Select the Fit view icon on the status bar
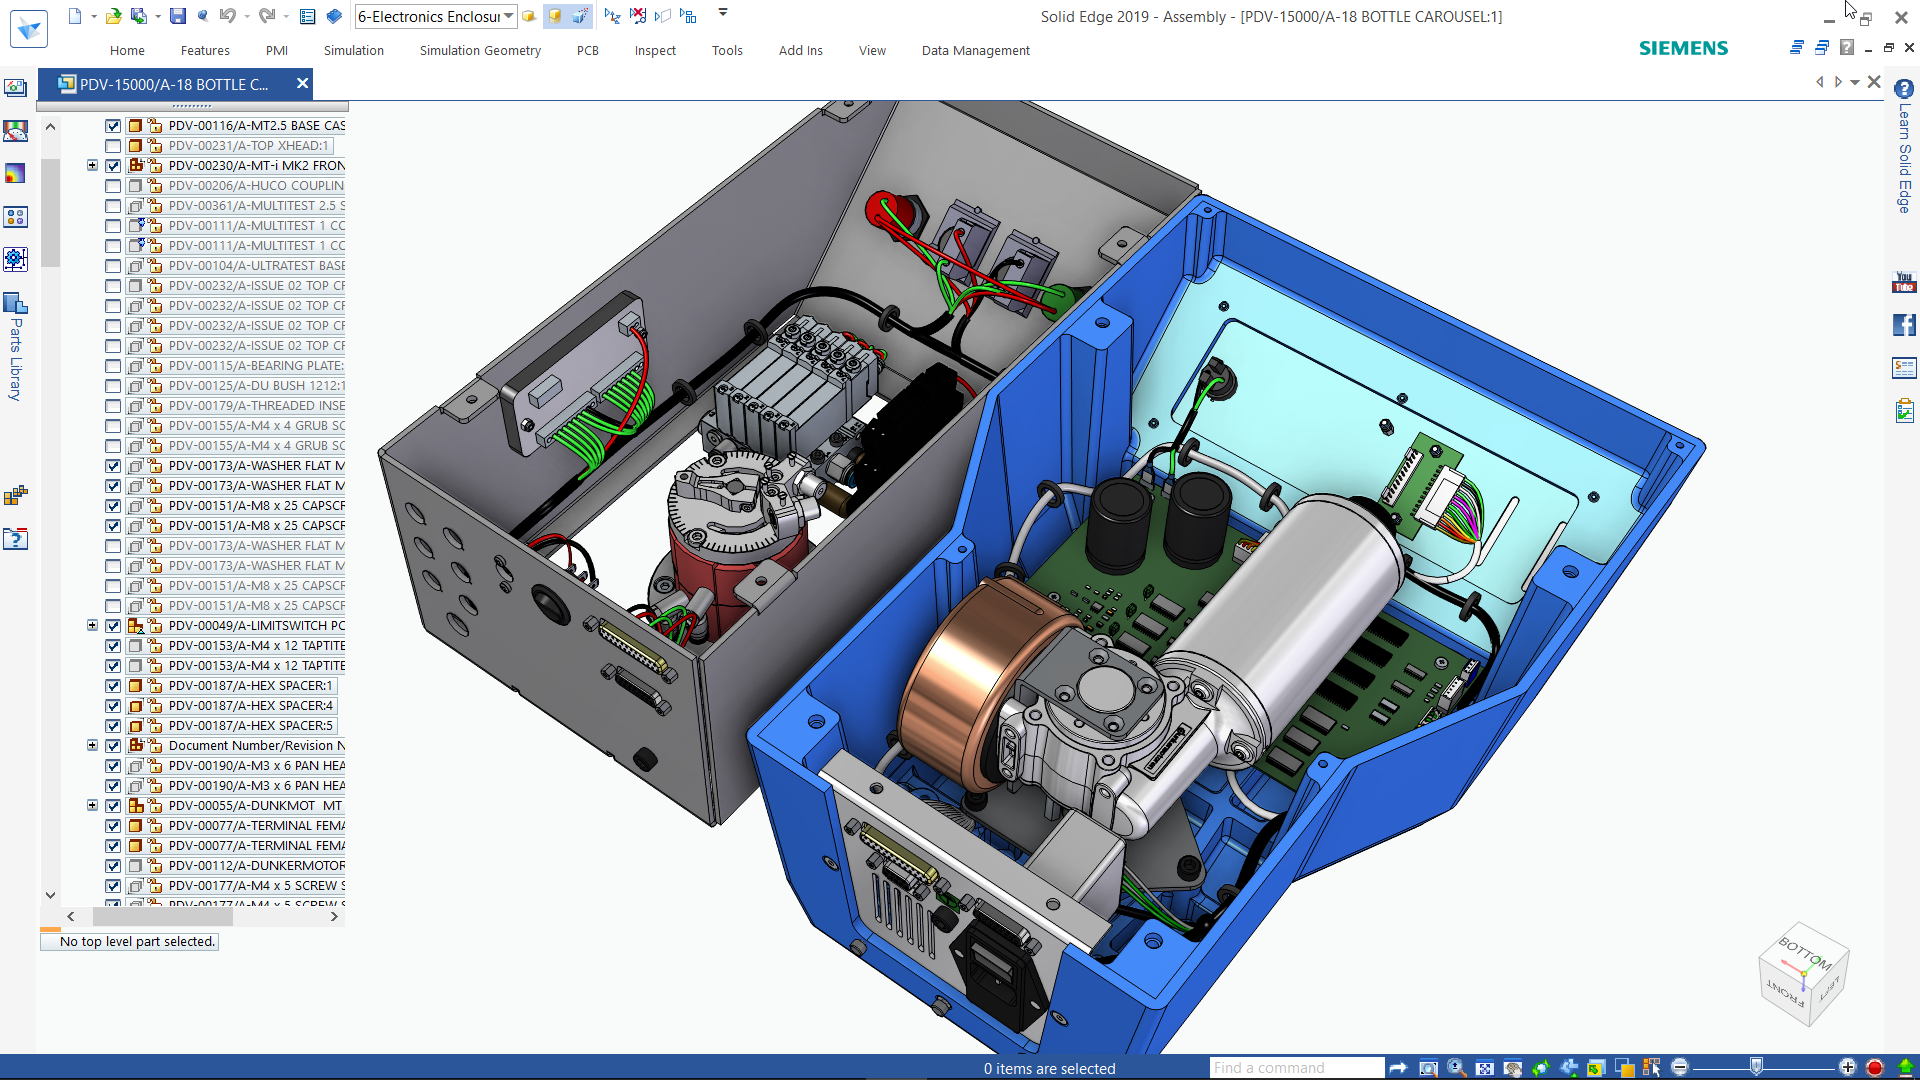1920x1080 pixels. (1486, 1066)
